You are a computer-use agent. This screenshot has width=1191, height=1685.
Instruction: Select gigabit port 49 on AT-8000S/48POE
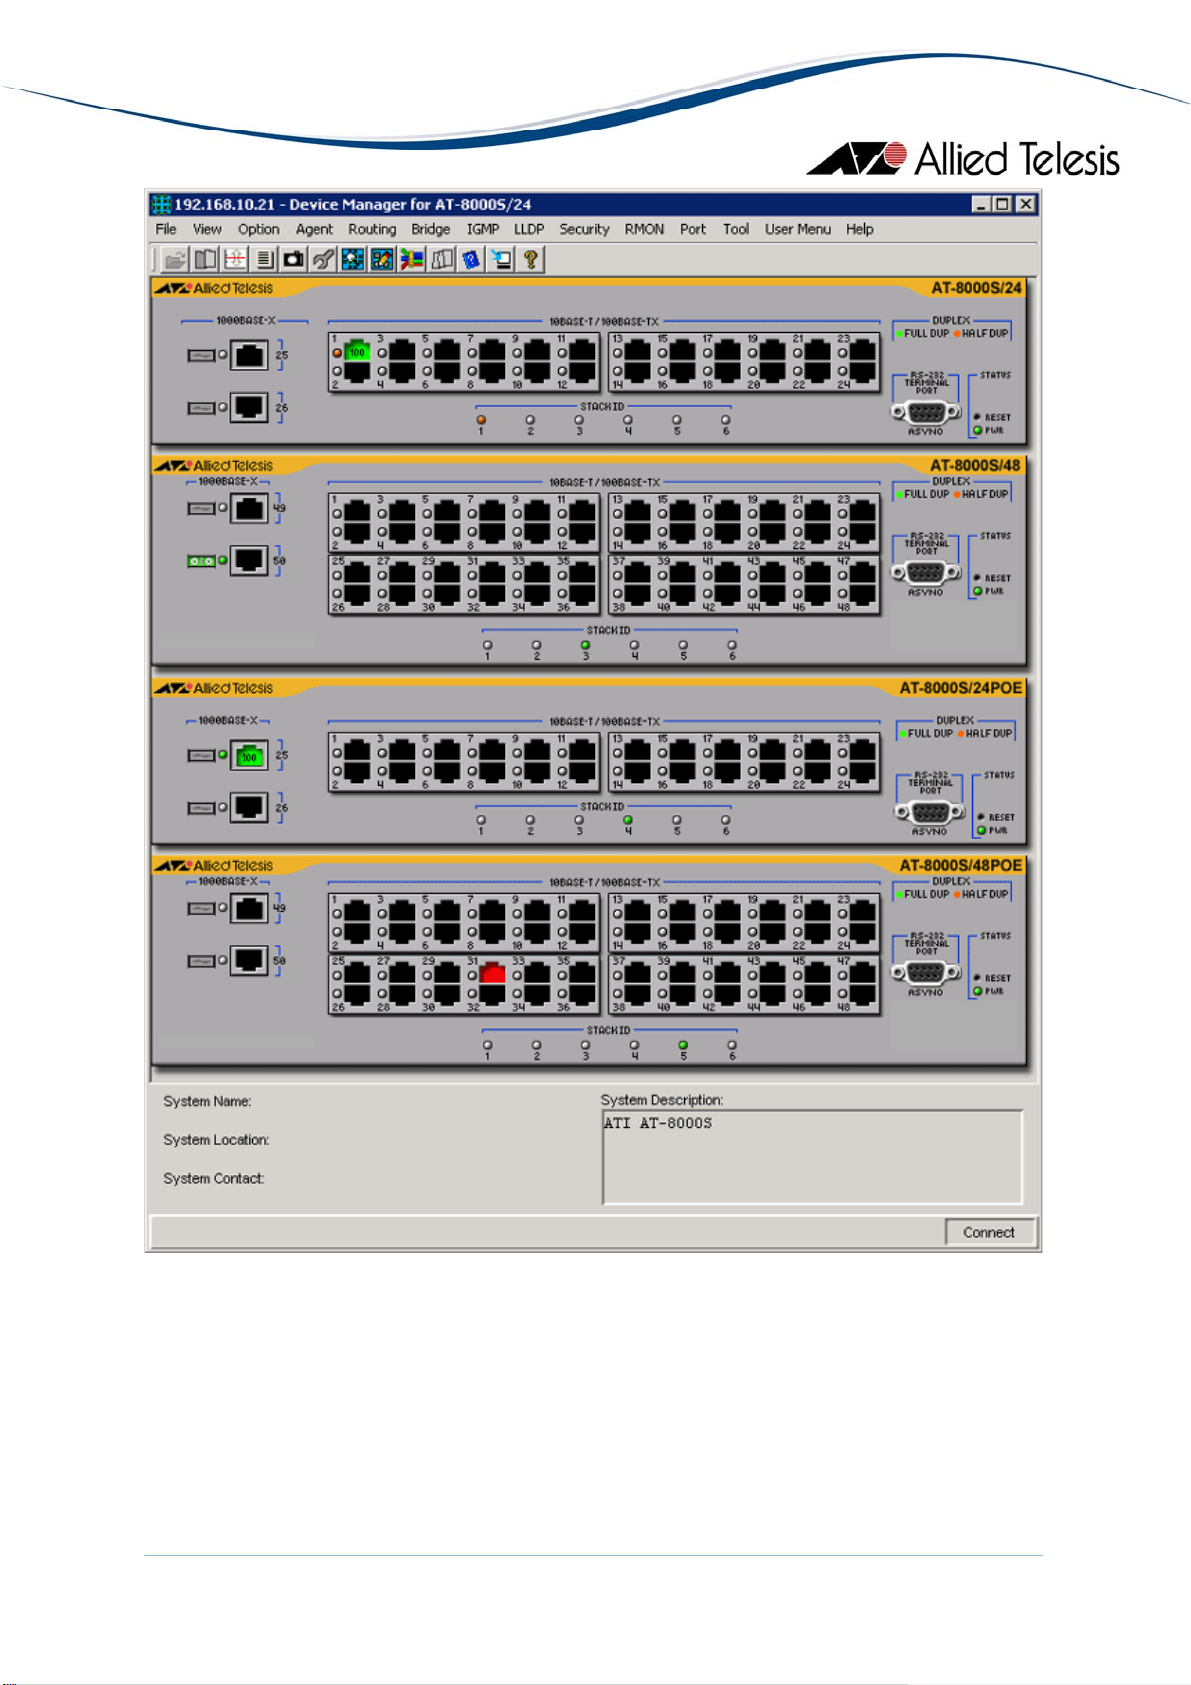click(249, 908)
